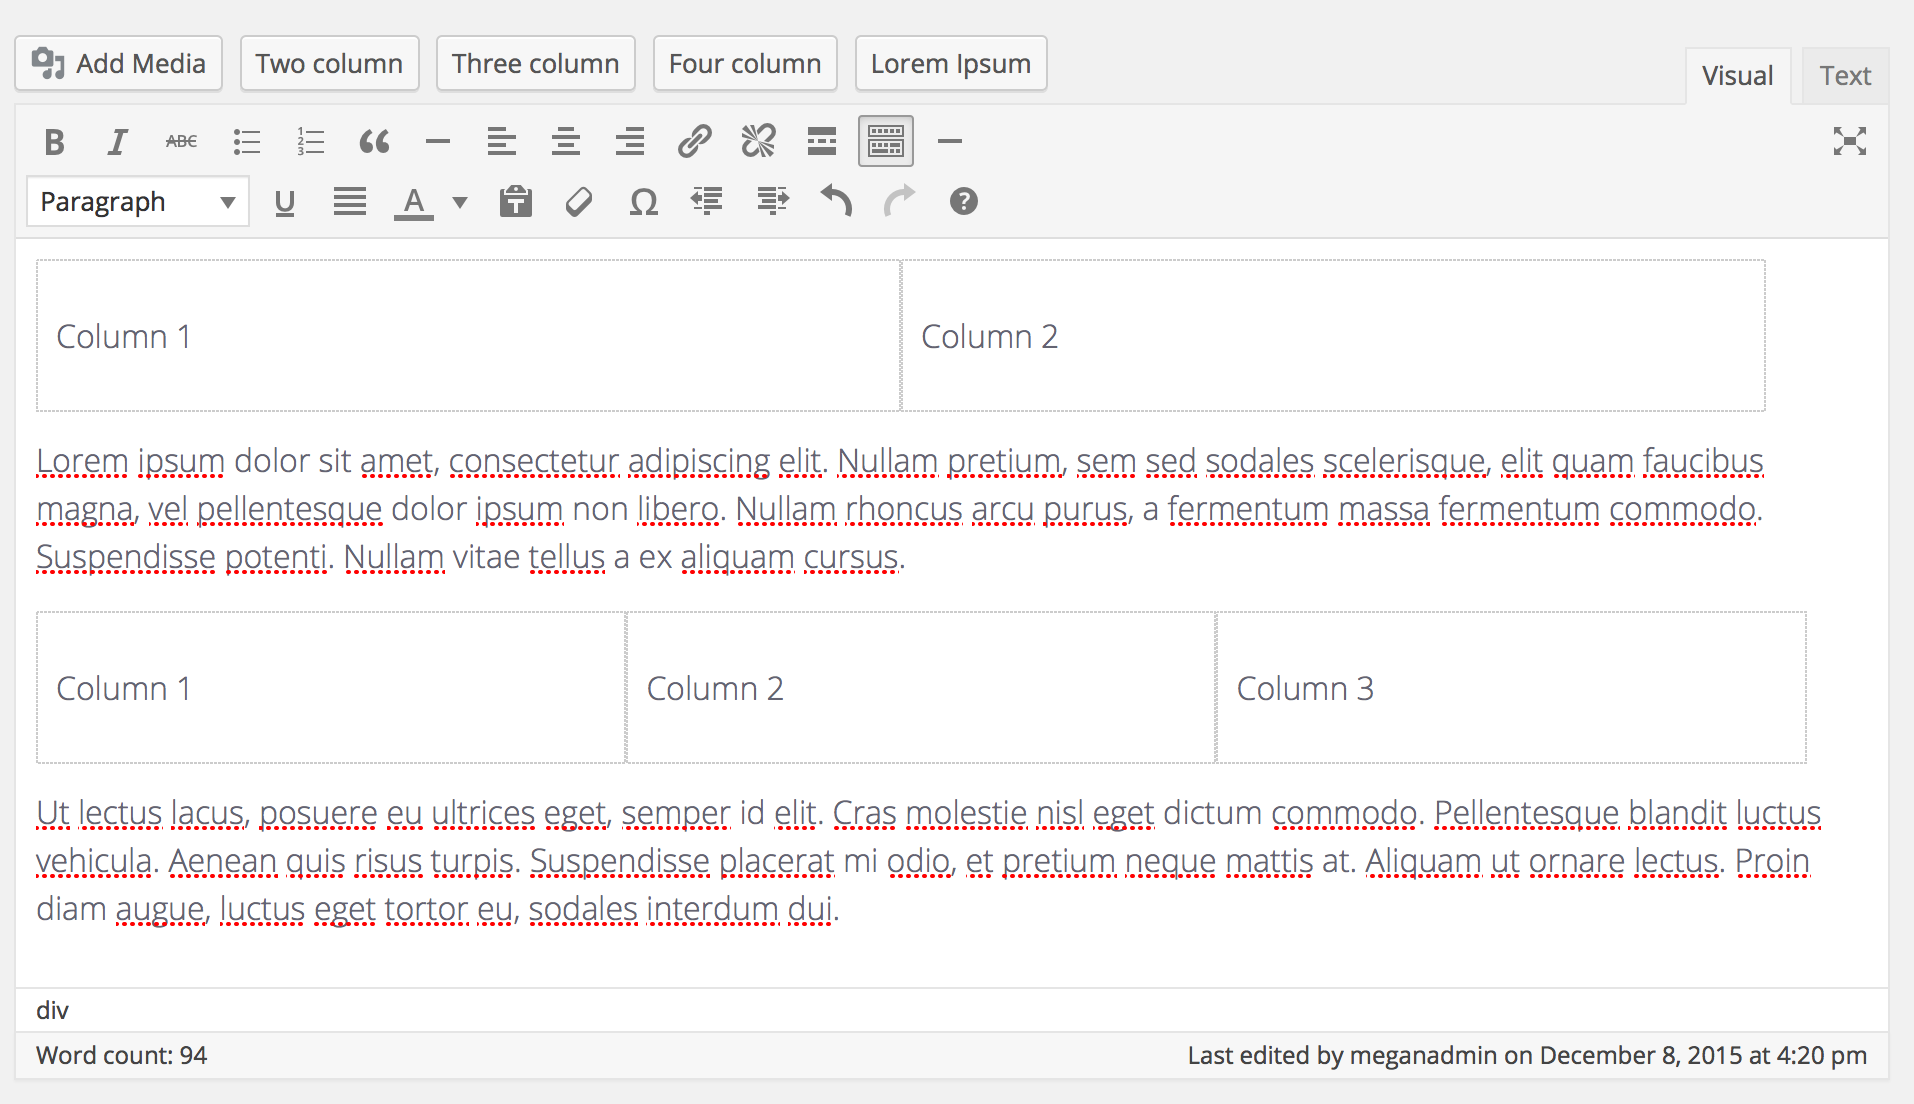Viewport: 1914px width, 1104px height.
Task: Apply italic formatting
Action: click(118, 142)
